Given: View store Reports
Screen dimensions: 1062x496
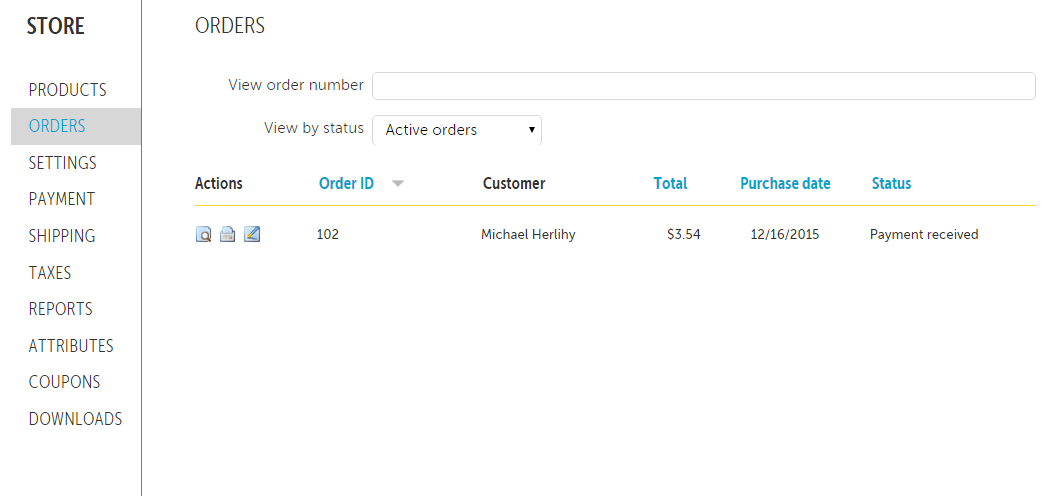Looking at the screenshot, I should click(60, 309).
